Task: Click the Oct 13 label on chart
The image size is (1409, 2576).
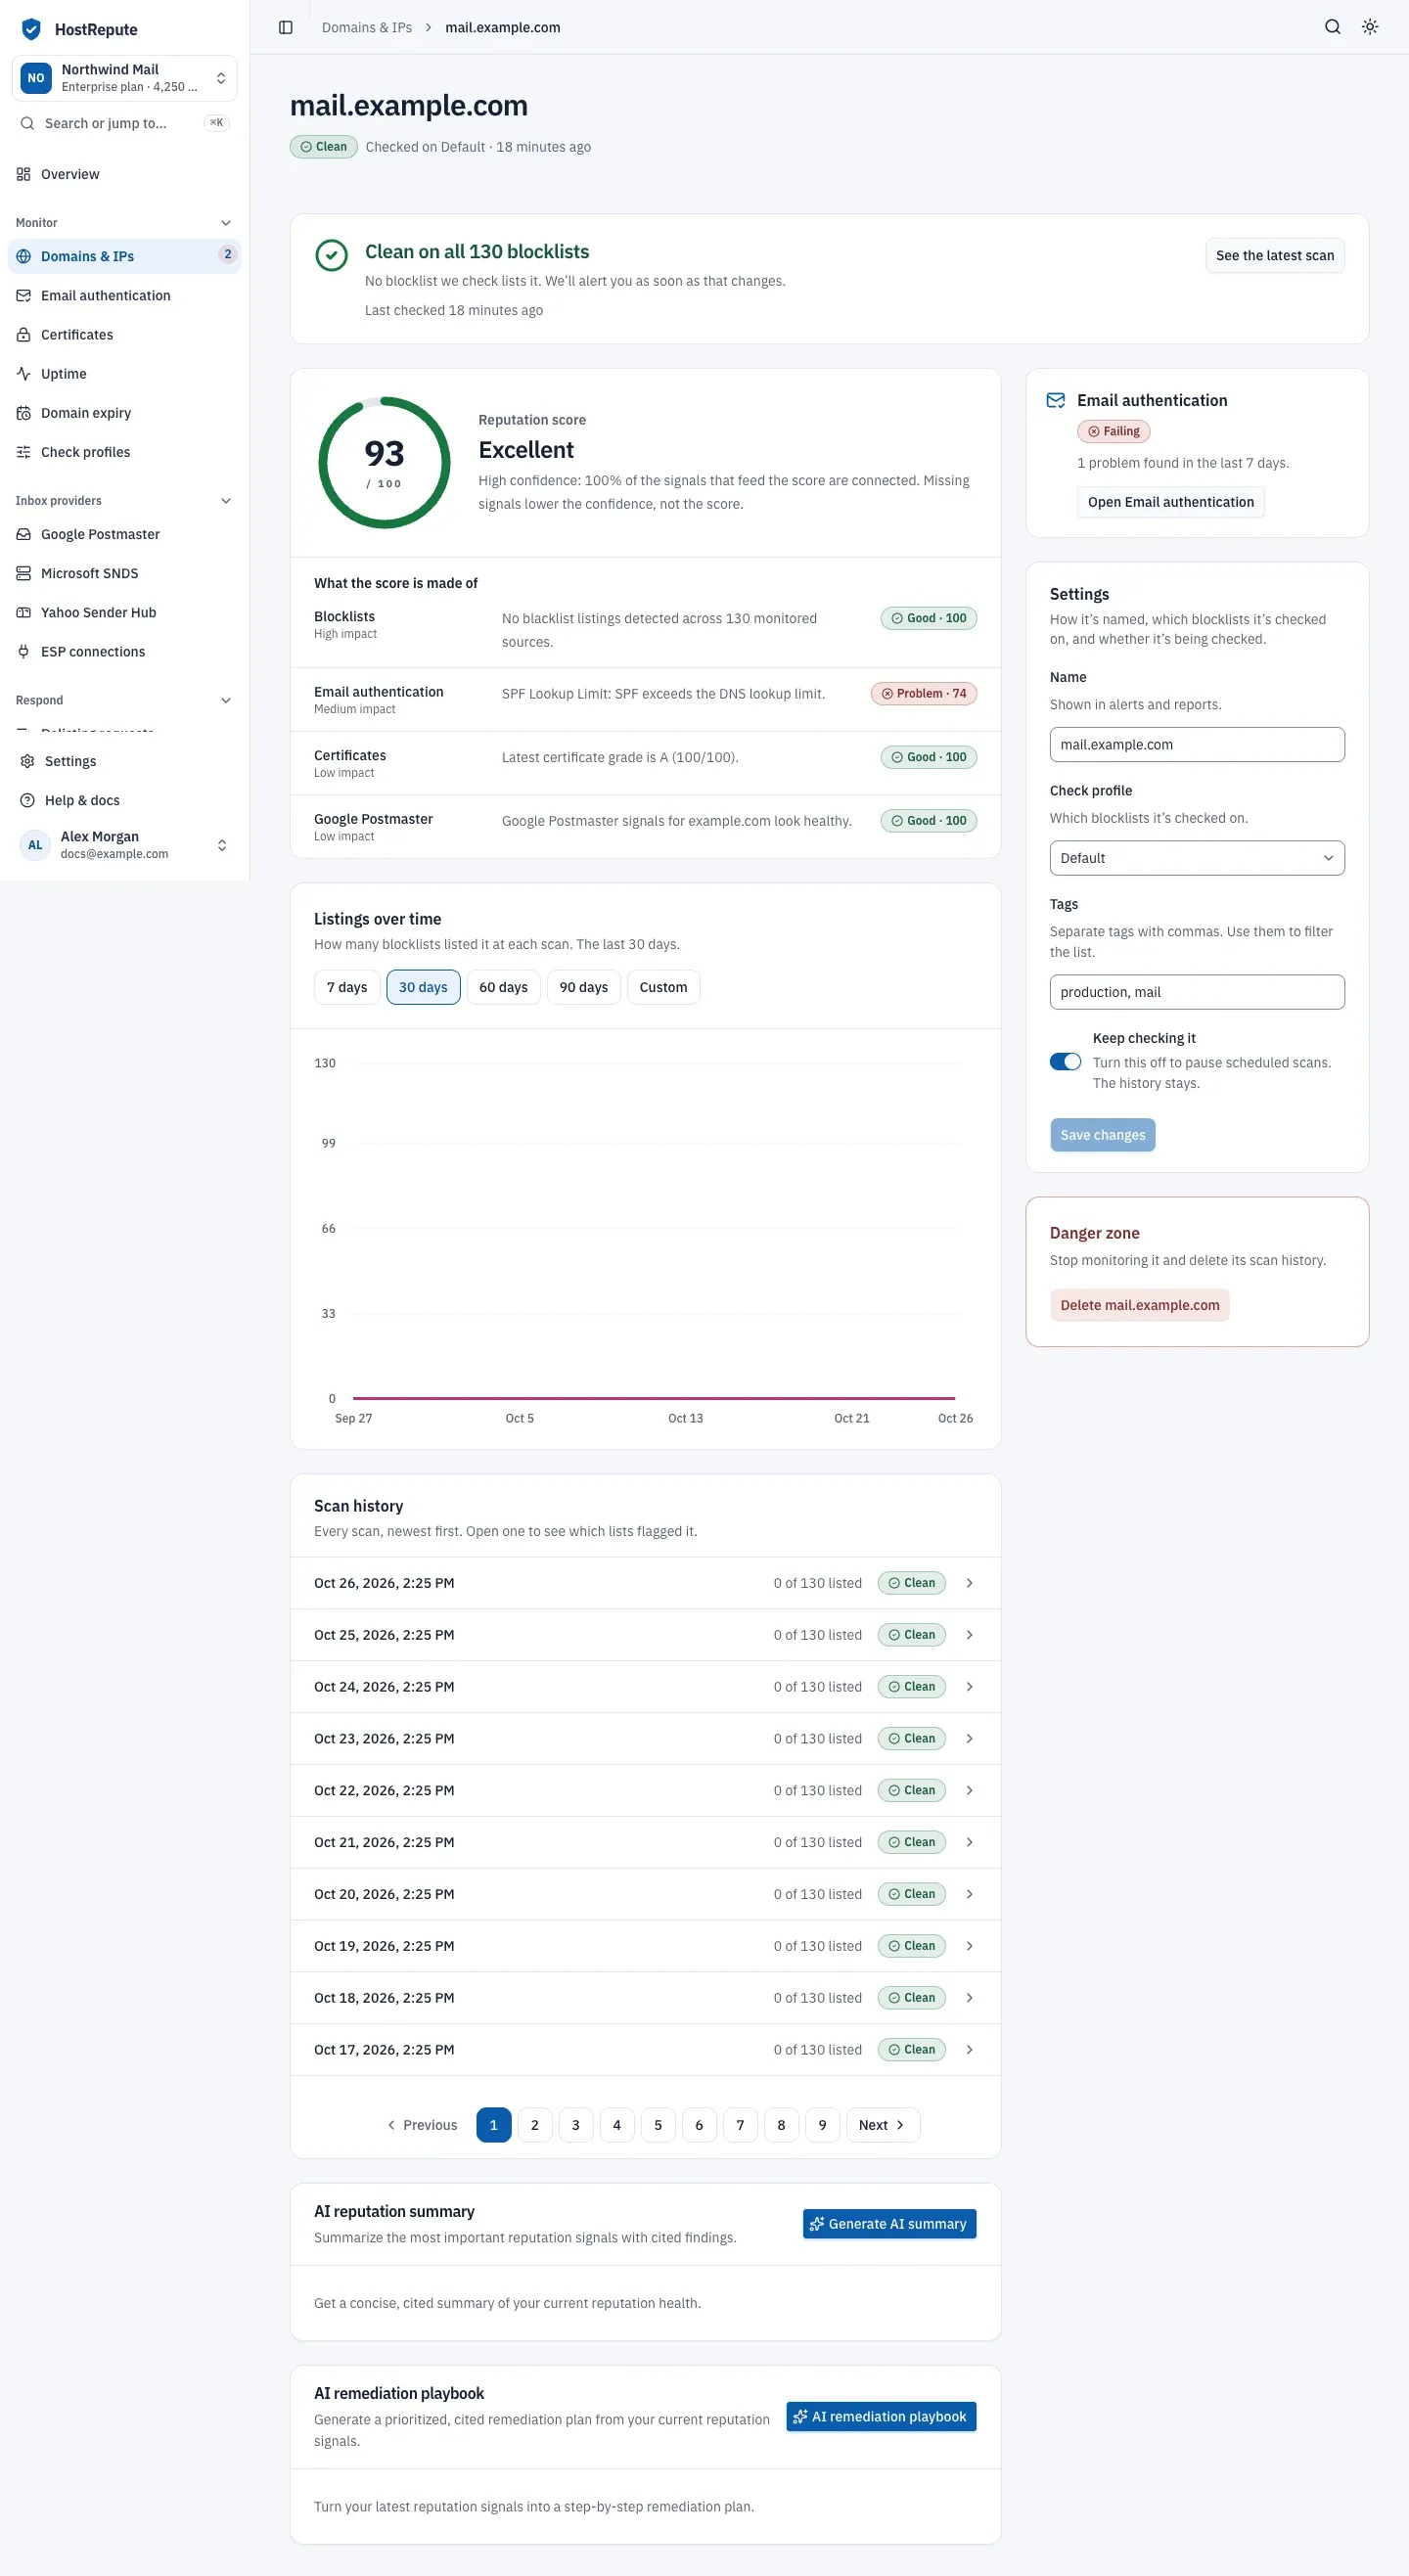Action: click(685, 1418)
